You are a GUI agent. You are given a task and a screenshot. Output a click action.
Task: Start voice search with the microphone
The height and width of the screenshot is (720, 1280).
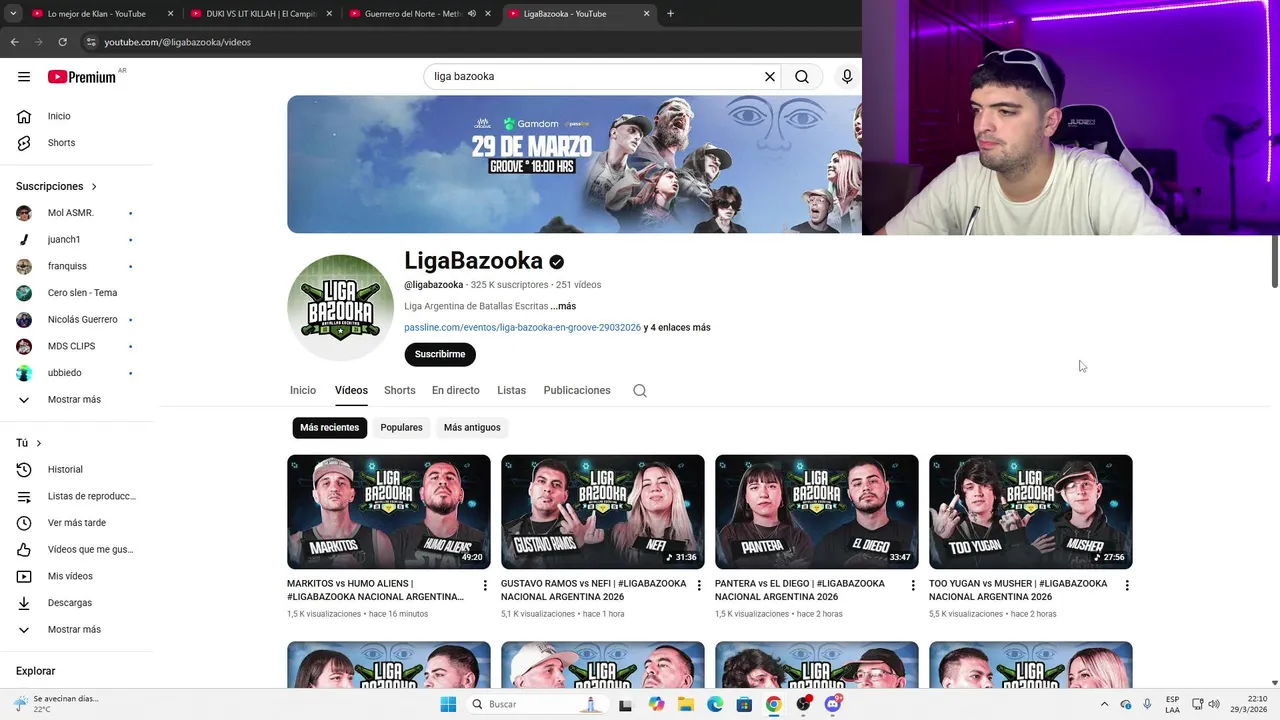847,76
